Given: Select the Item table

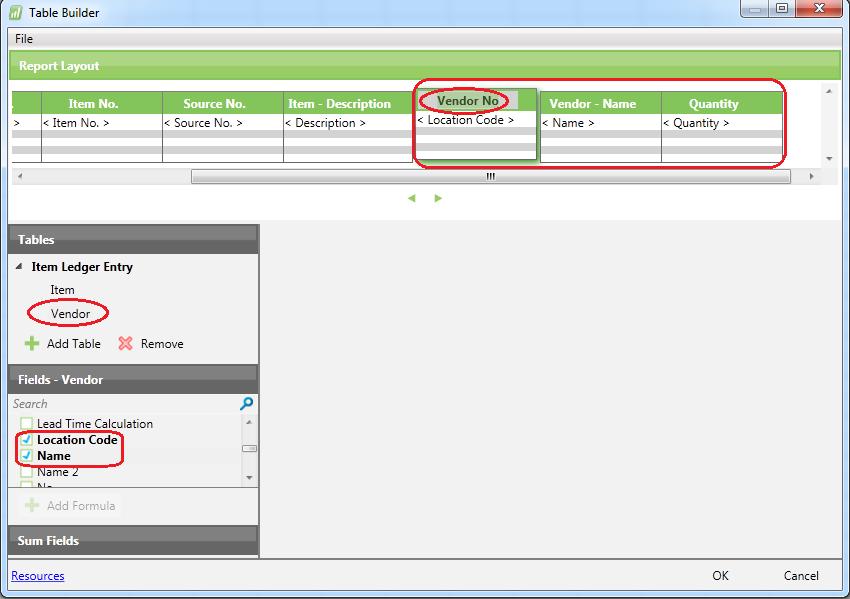Looking at the screenshot, I should (62, 290).
